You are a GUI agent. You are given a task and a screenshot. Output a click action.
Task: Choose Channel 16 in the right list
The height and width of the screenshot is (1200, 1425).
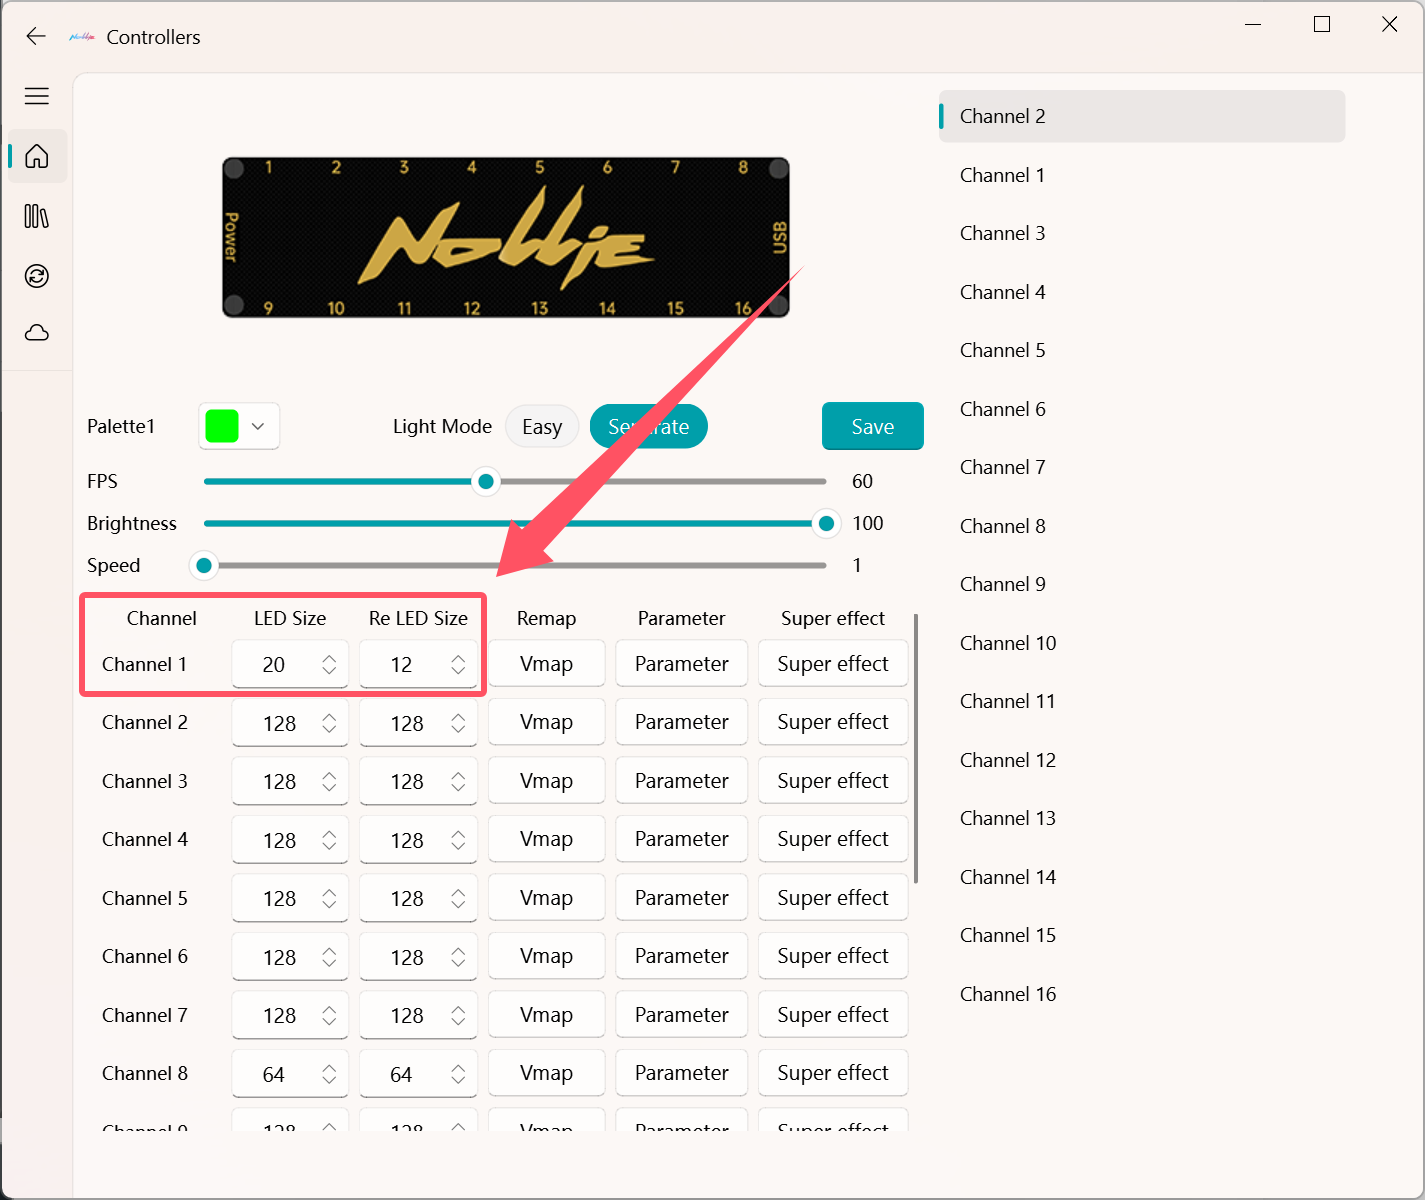tap(1007, 994)
